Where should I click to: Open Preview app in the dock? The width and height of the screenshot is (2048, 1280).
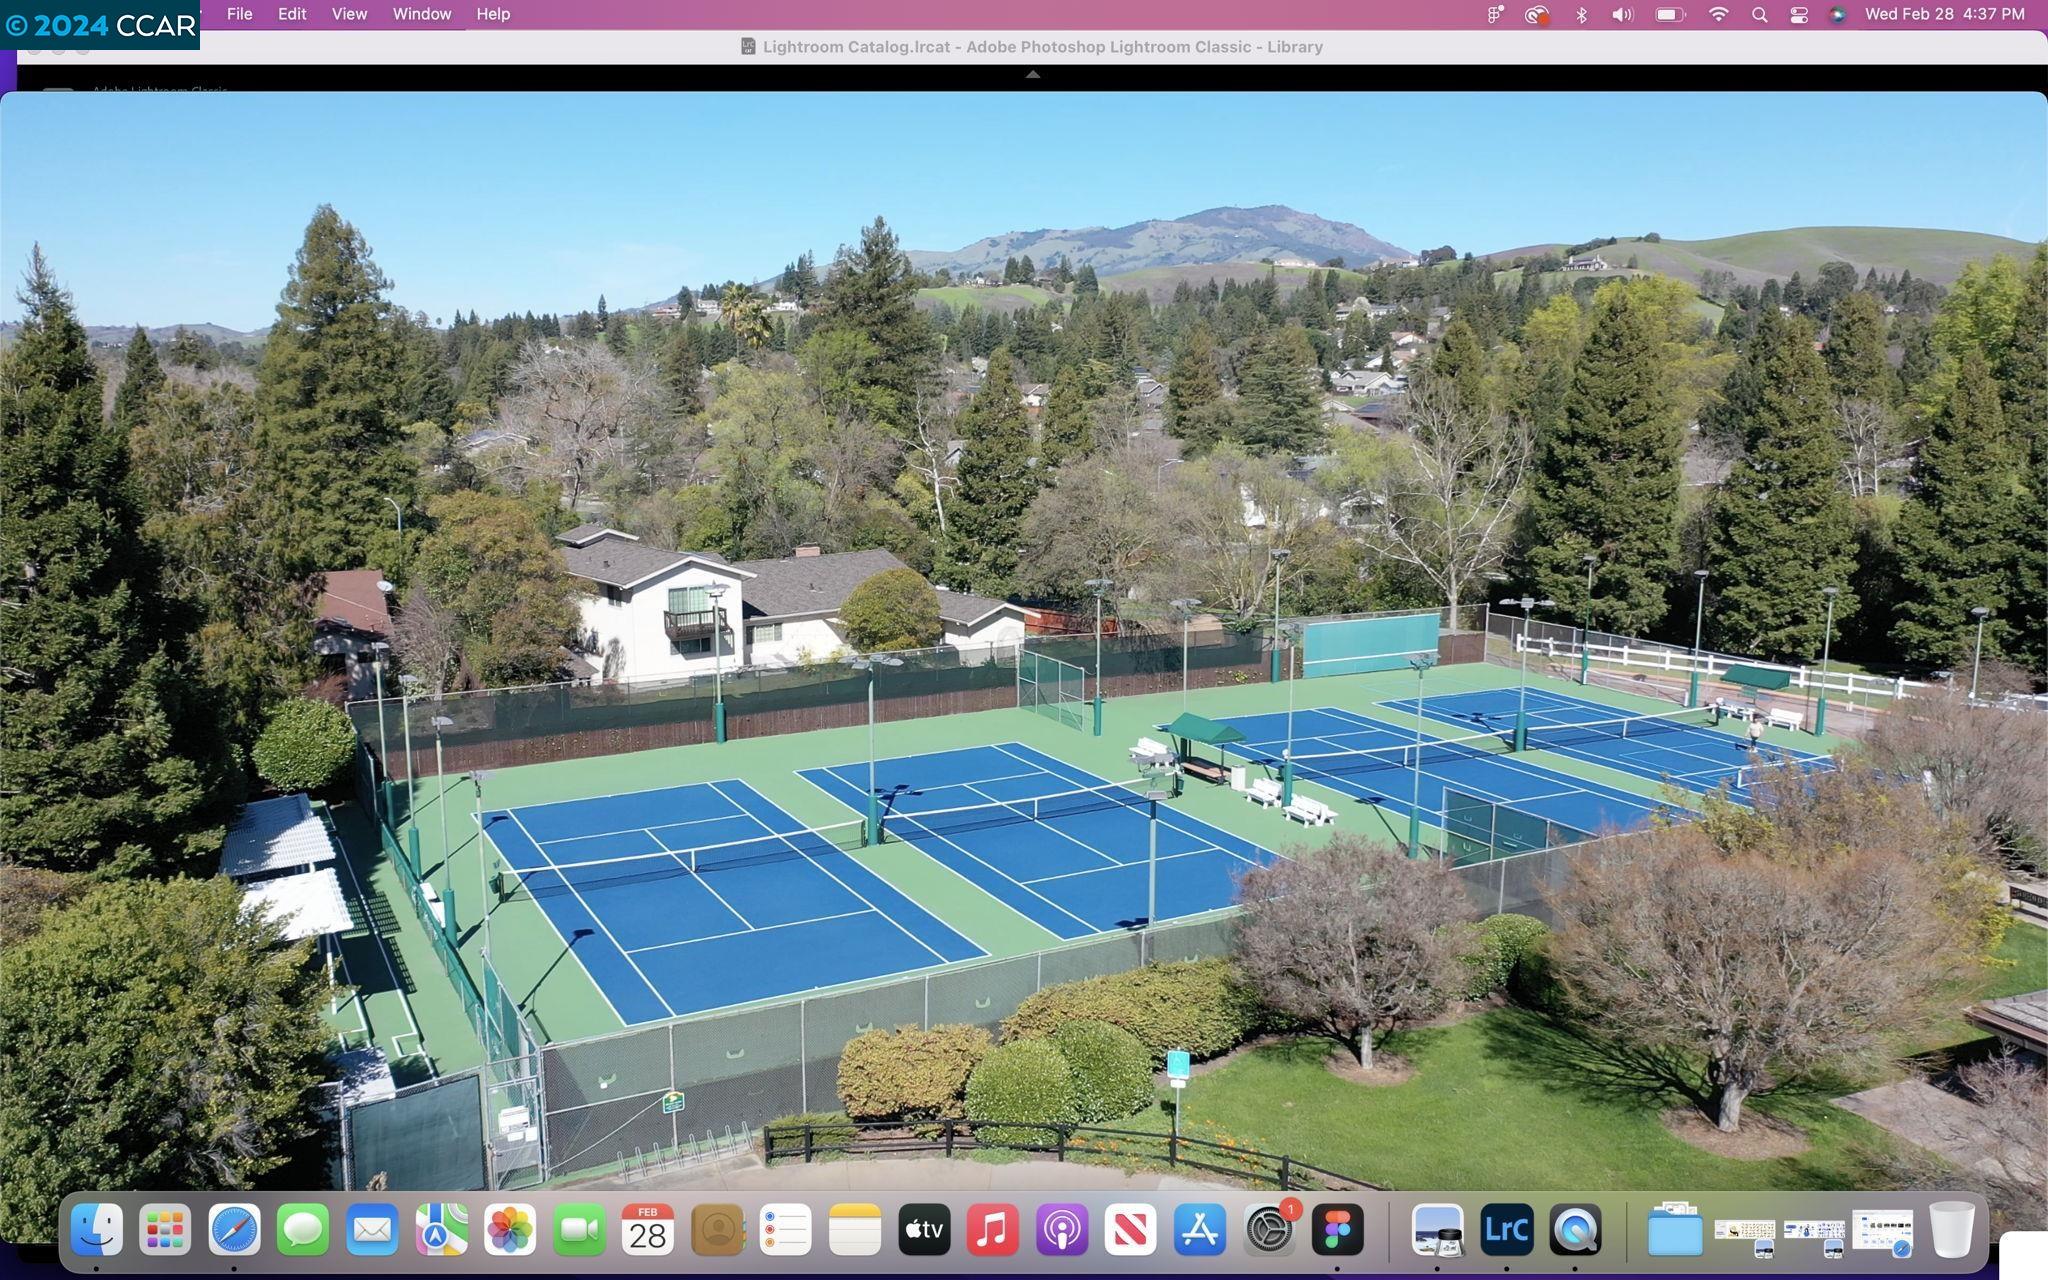(1437, 1229)
